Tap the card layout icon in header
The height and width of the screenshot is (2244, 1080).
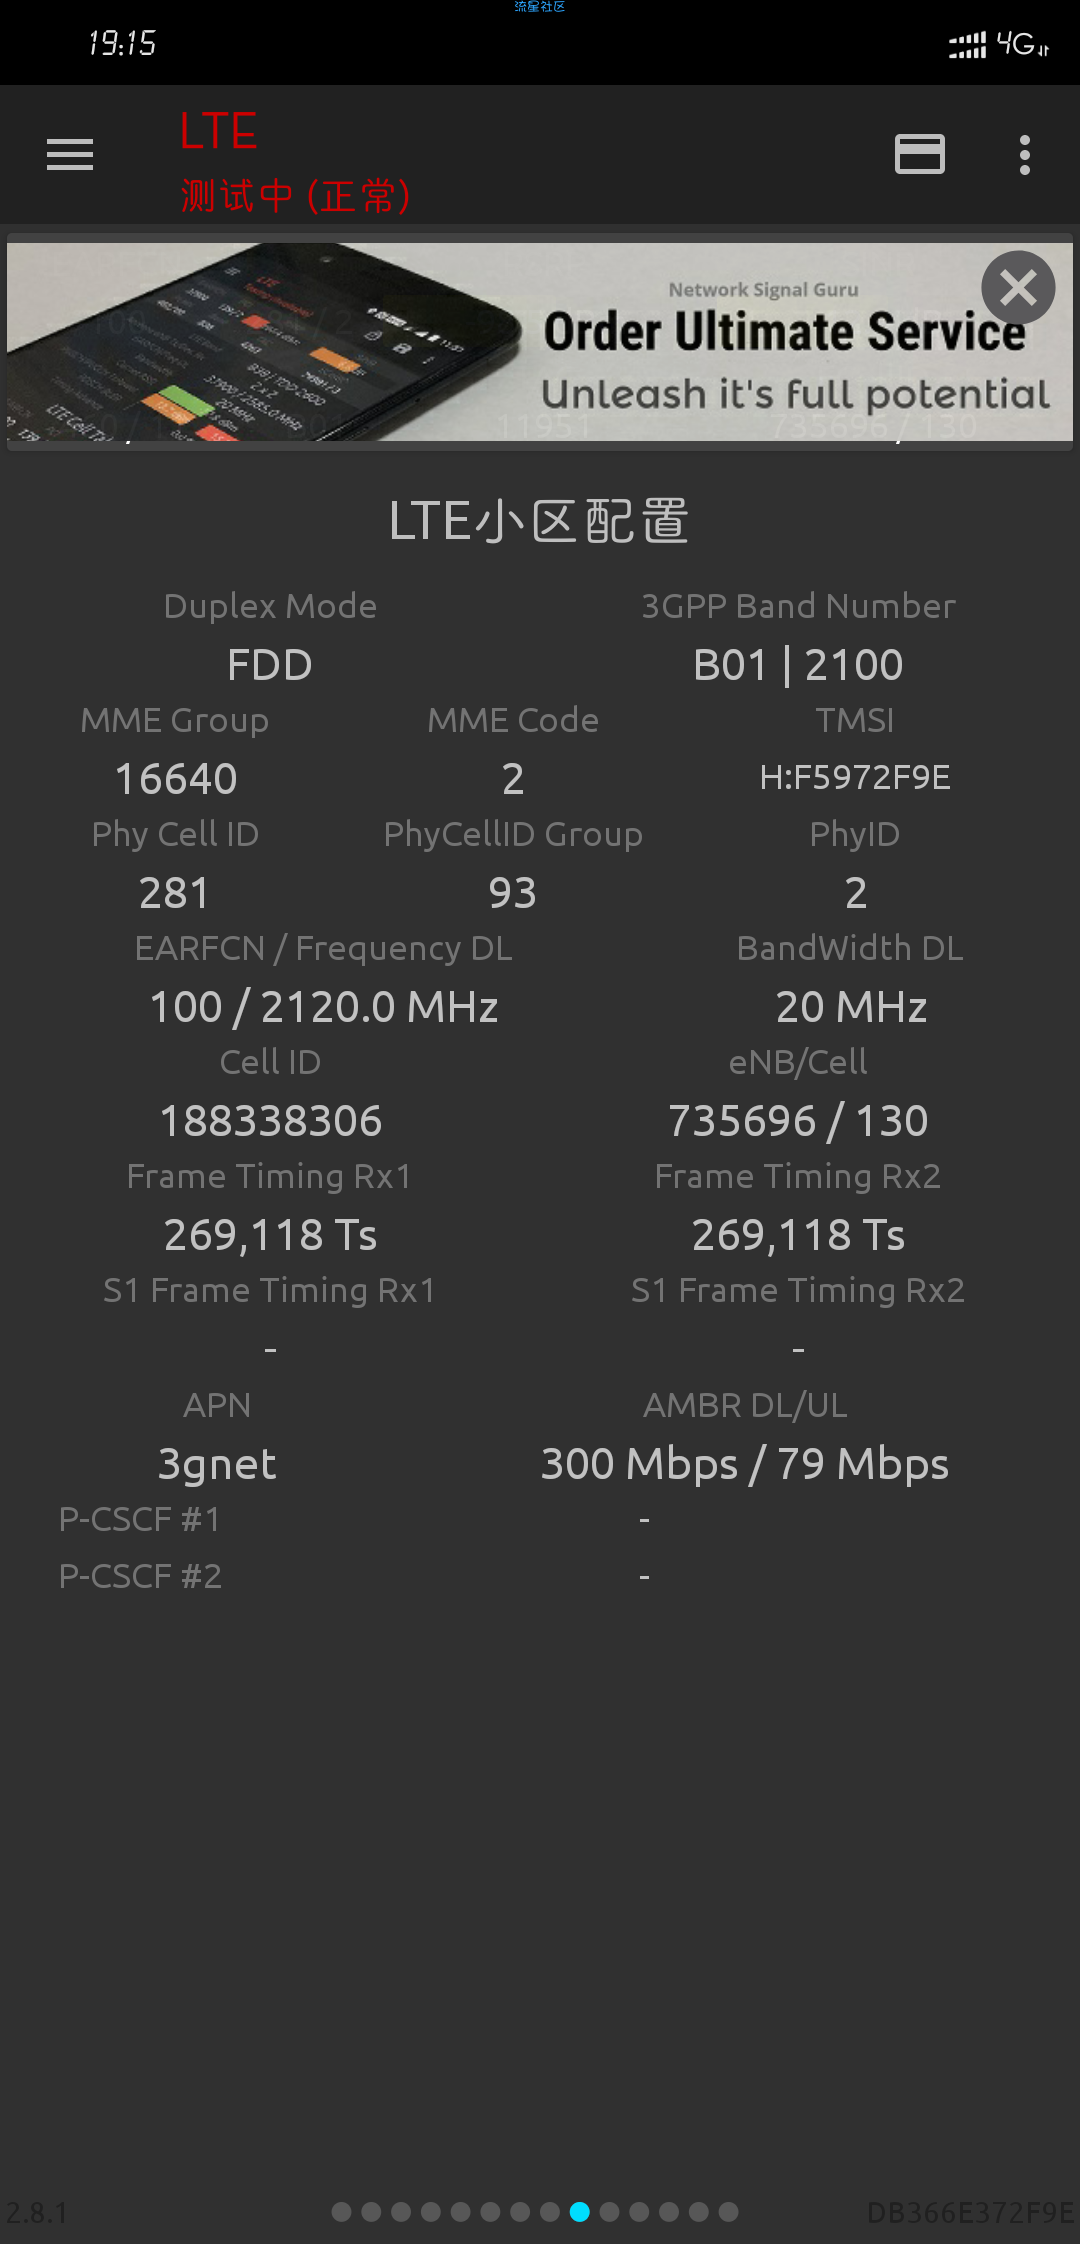pos(920,154)
